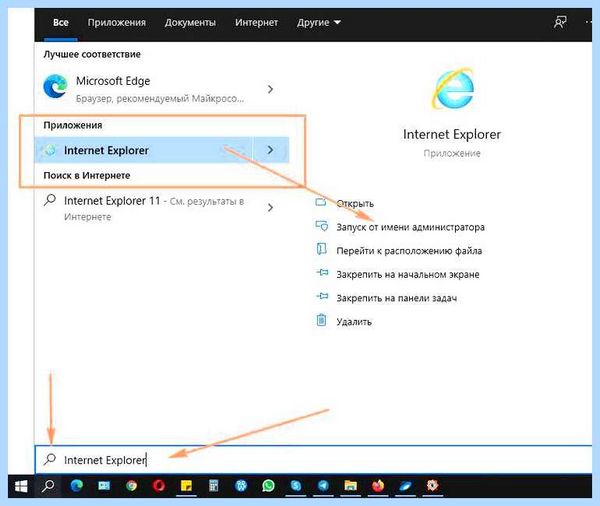Choose Закрепить на панели задач
Image resolution: width=600 pixels, height=506 pixels.
396,298
